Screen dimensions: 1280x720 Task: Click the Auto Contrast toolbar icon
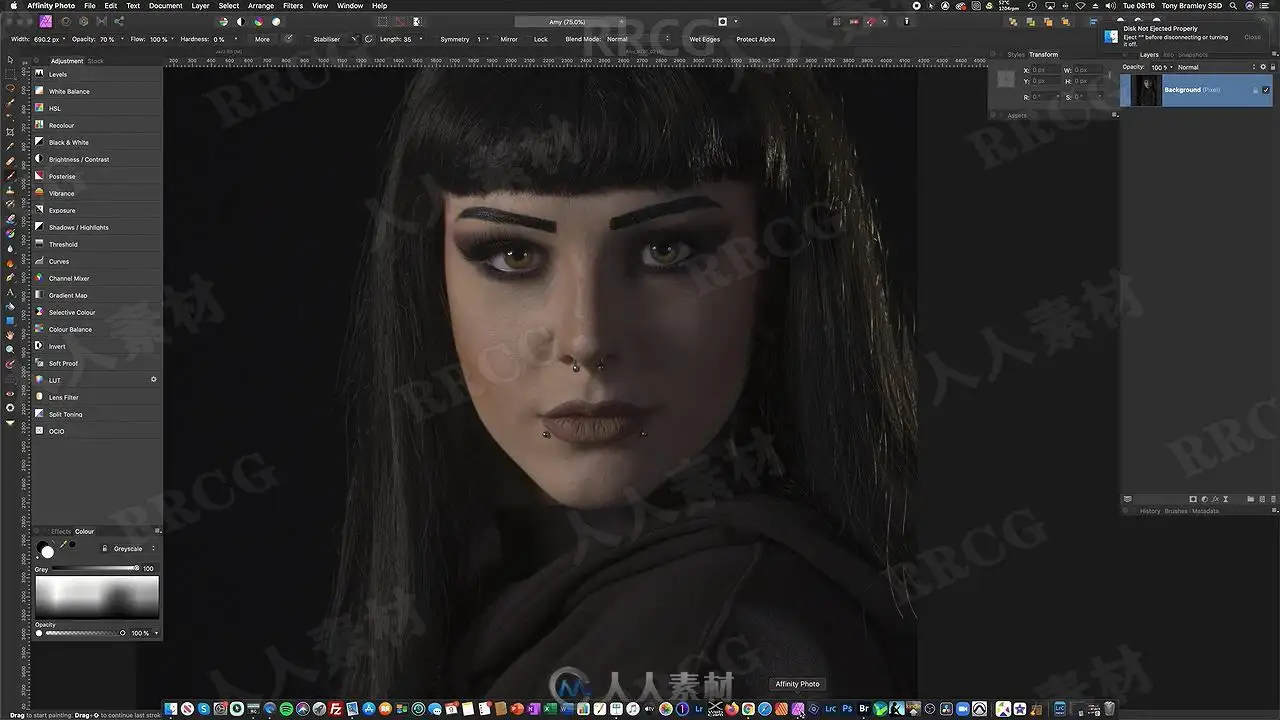[240, 21]
